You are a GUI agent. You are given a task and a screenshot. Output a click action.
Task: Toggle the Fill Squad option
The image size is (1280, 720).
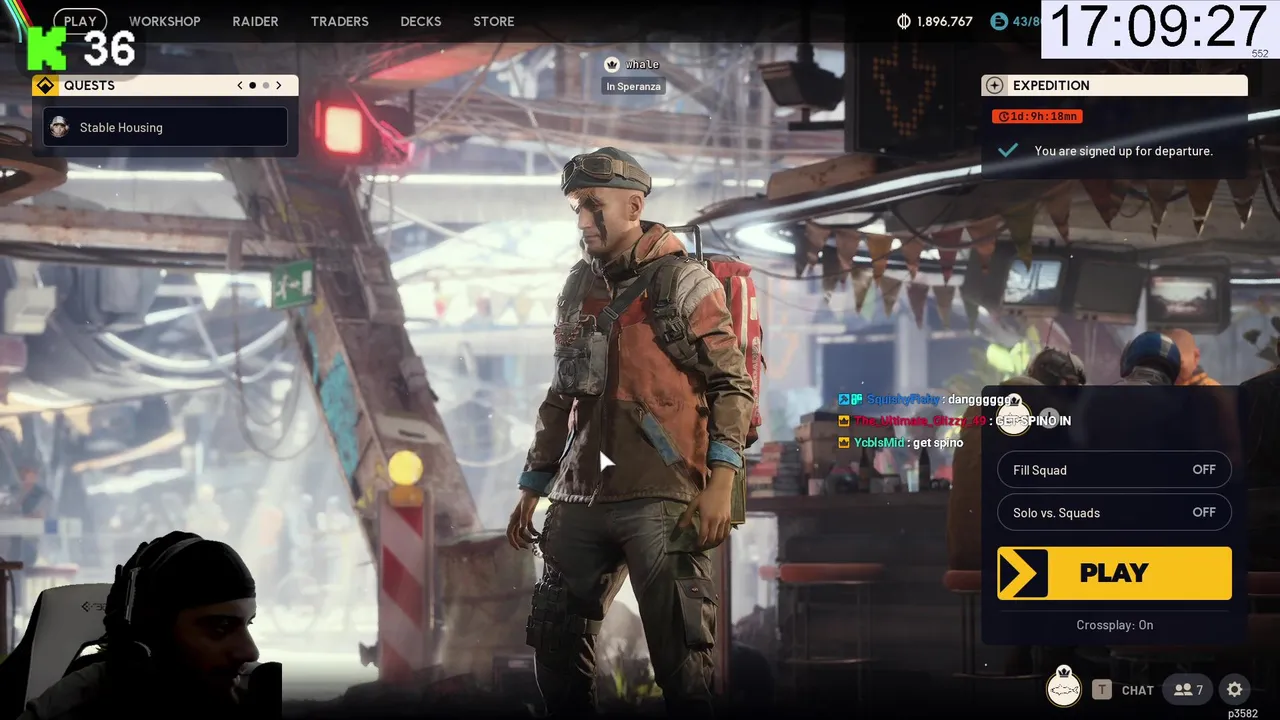coord(1114,470)
